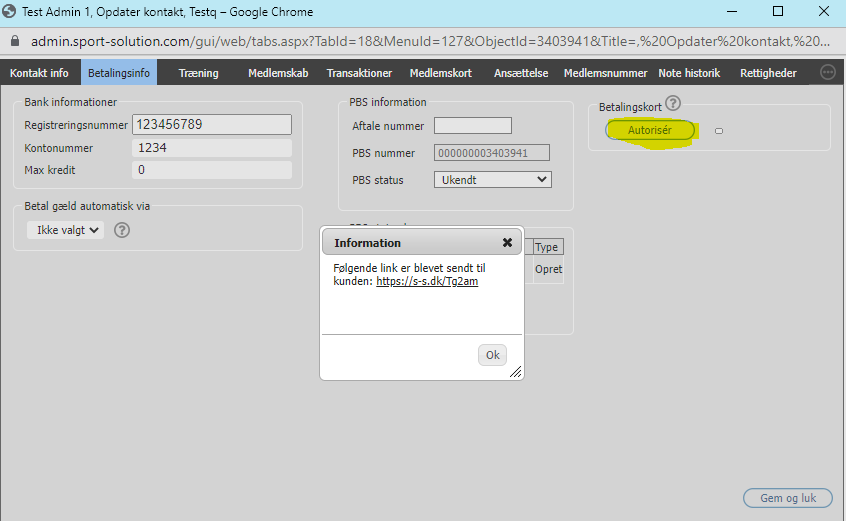Minimize the Chrome window
The image size is (846, 521).
click(x=732, y=11)
